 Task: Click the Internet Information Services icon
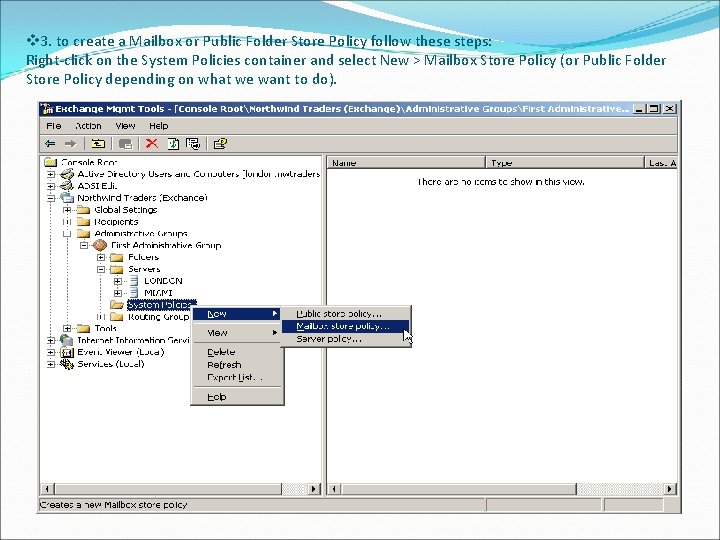pyautogui.click(x=67, y=340)
